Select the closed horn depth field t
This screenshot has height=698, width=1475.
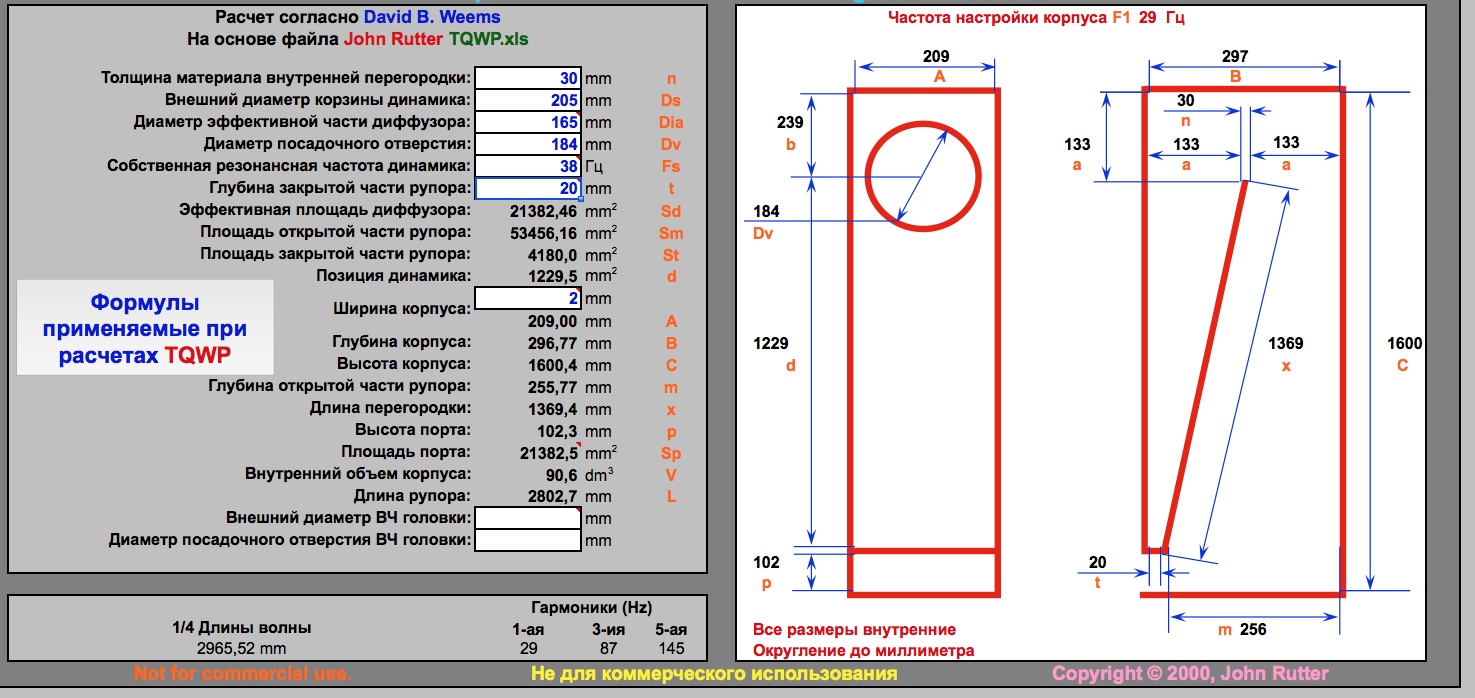tap(527, 189)
